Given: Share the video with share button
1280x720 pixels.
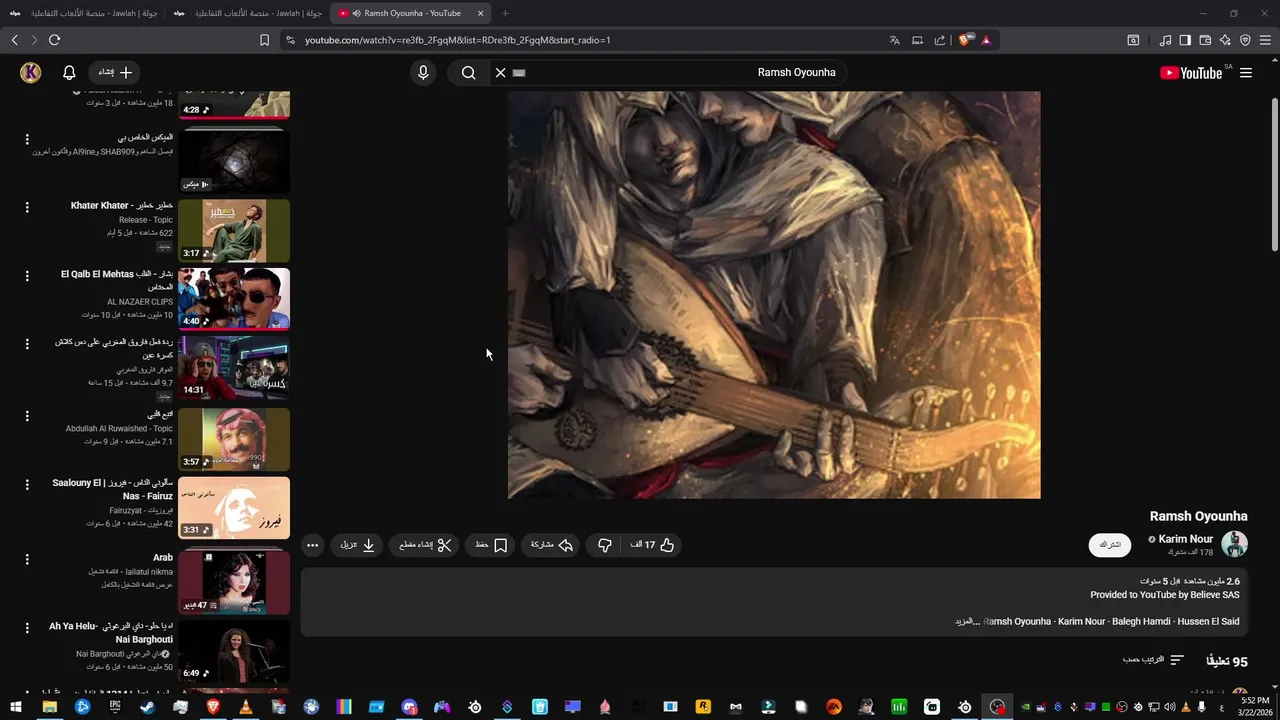Looking at the screenshot, I should (552, 545).
